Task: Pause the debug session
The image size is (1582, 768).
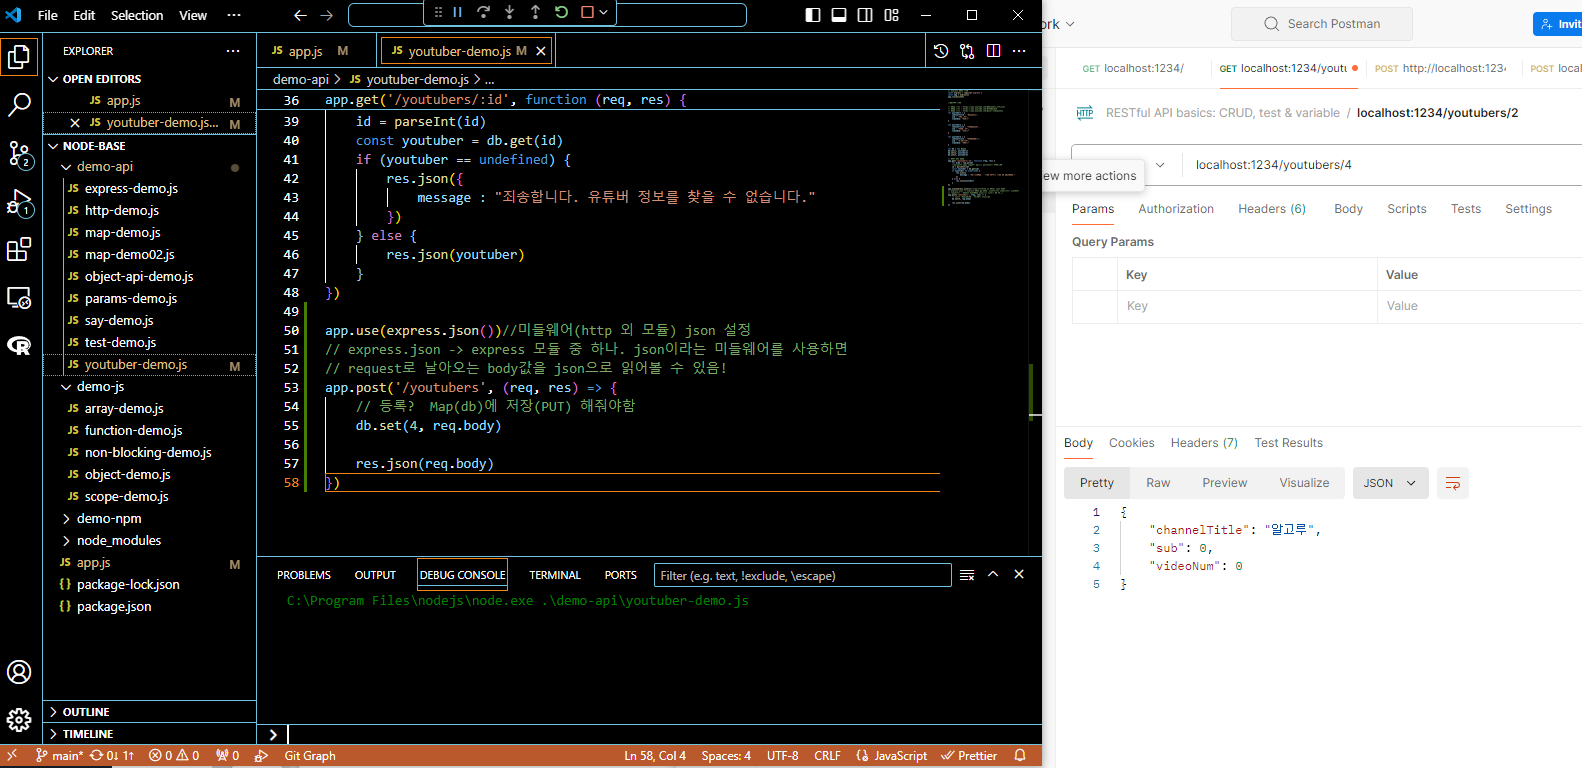Action: pos(458,12)
